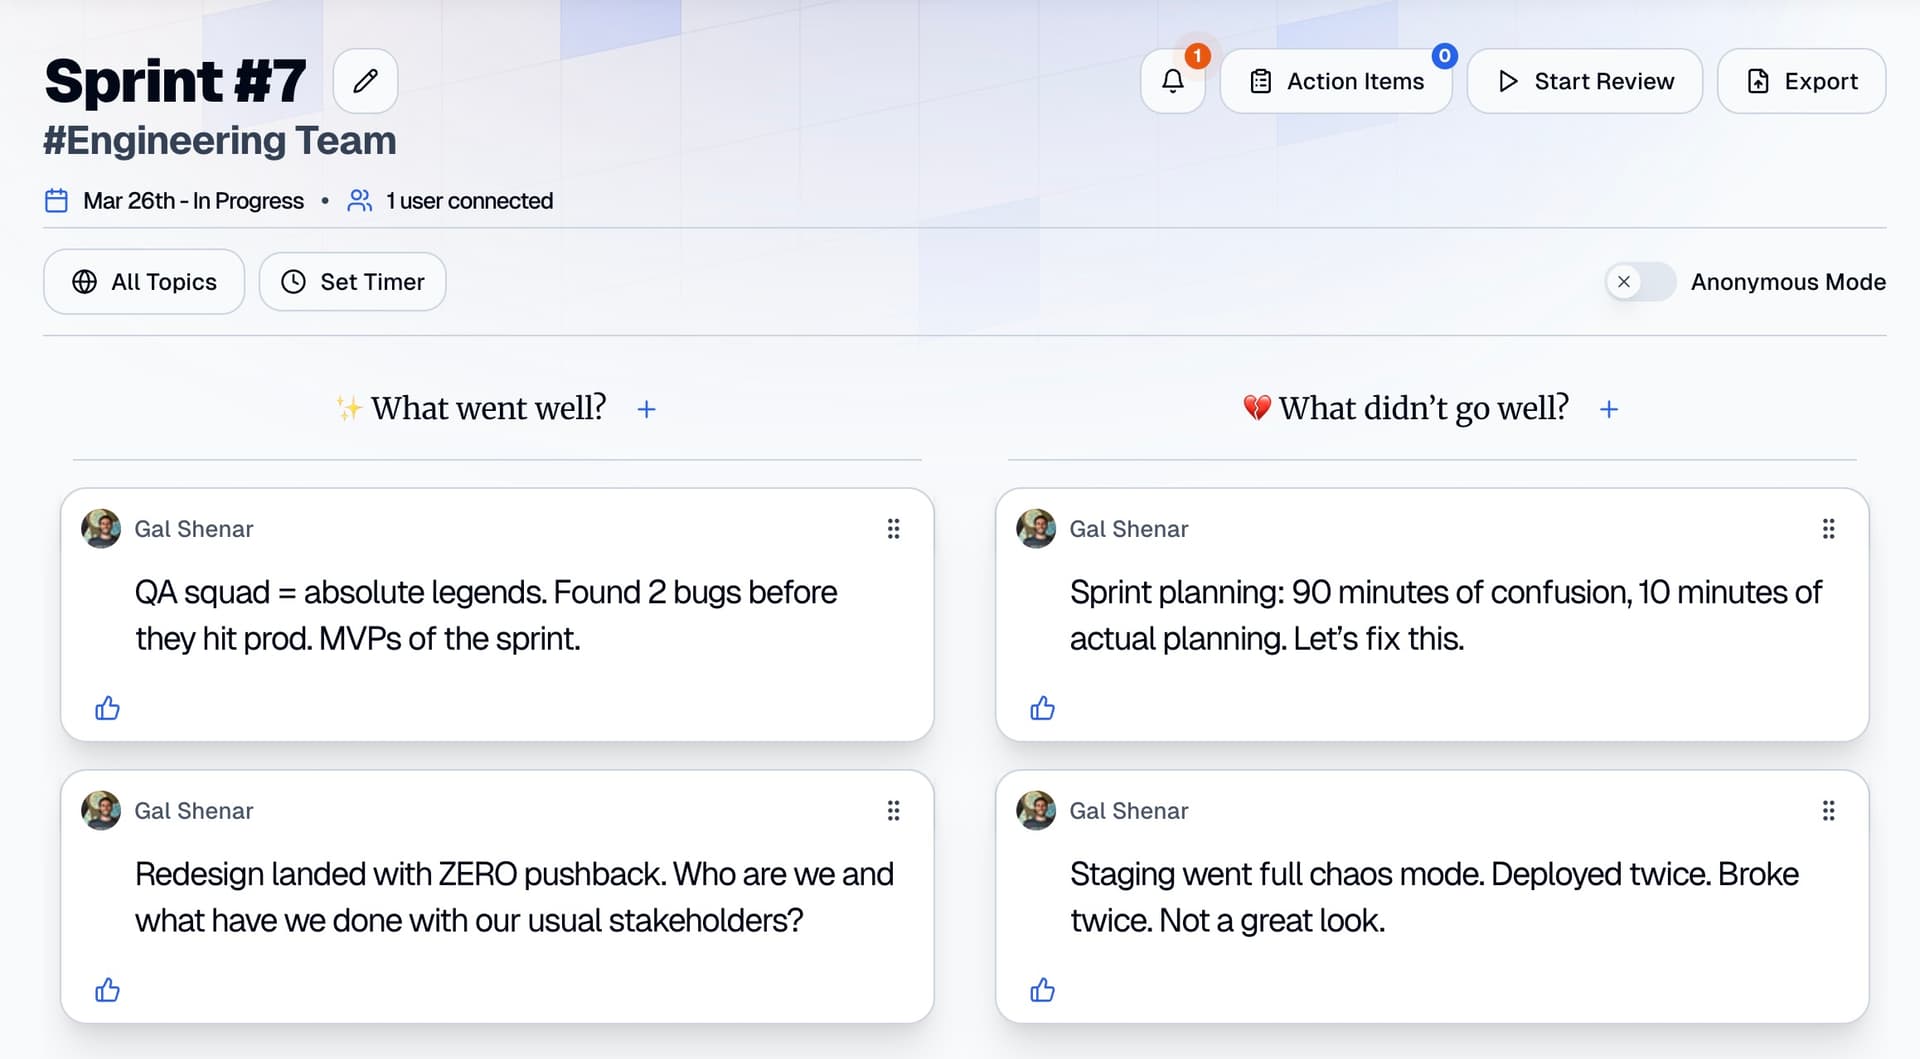The image size is (1920, 1059).
Task: Open options menu on Sprint planning card
Action: point(1828,529)
